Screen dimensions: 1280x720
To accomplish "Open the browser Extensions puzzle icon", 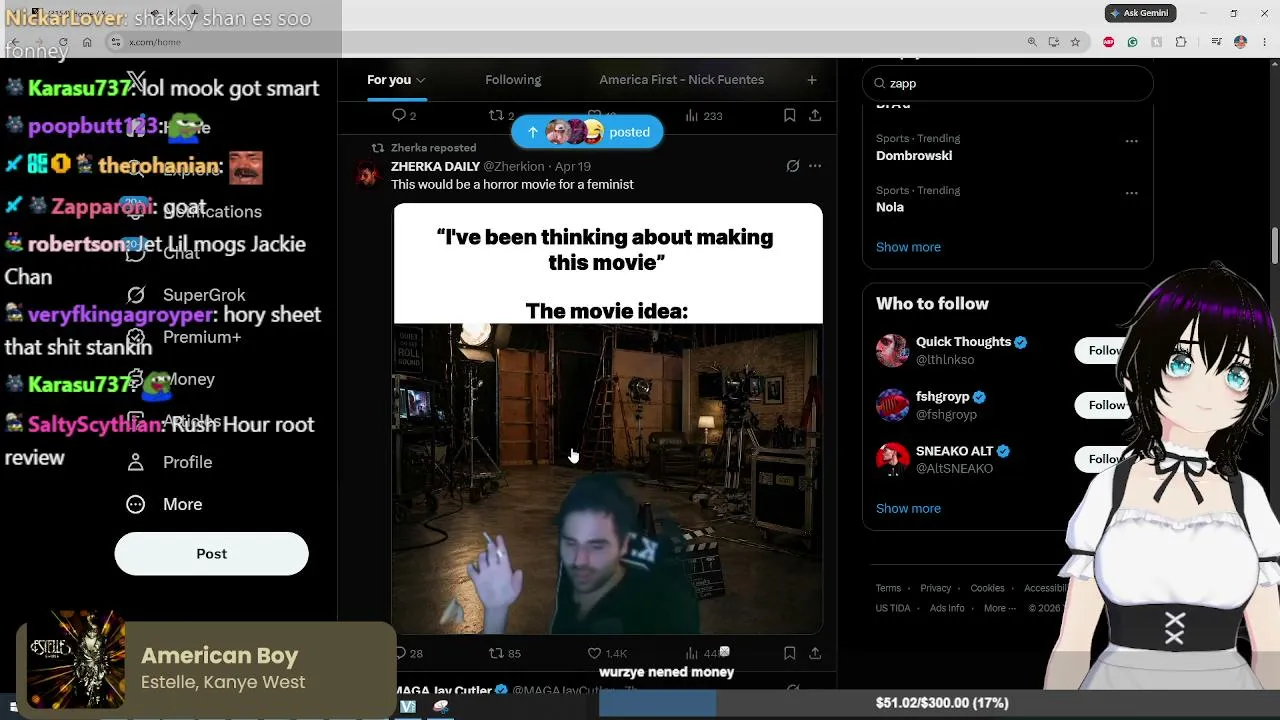I will tap(1181, 42).
